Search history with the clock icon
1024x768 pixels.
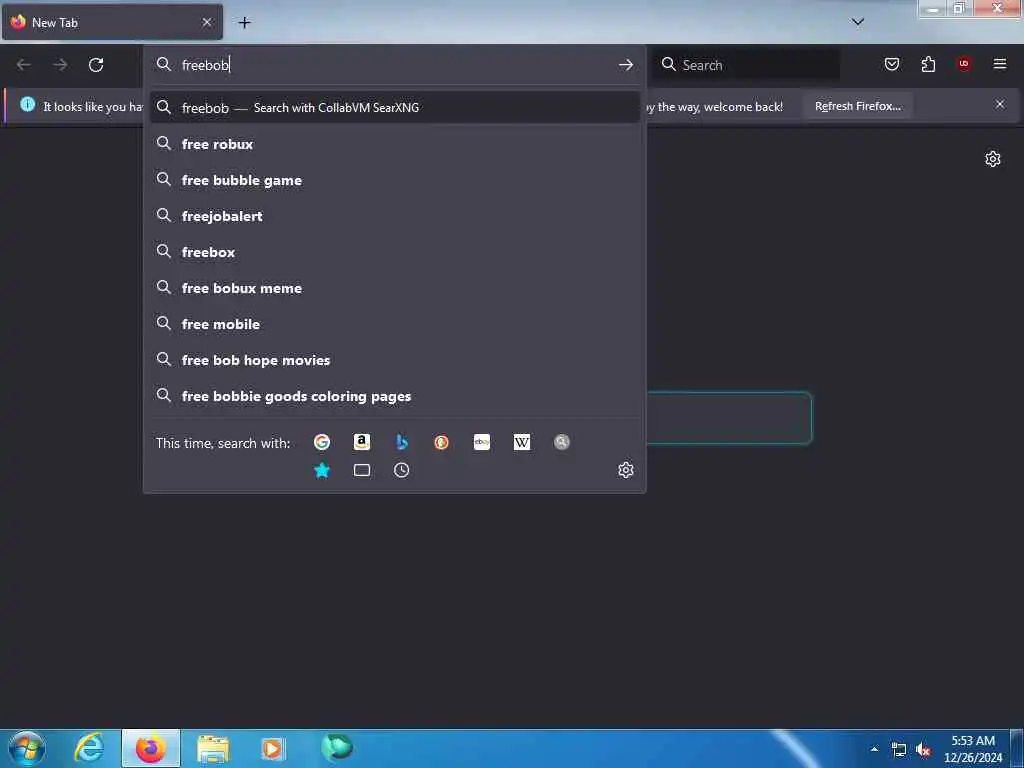point(402,470)
